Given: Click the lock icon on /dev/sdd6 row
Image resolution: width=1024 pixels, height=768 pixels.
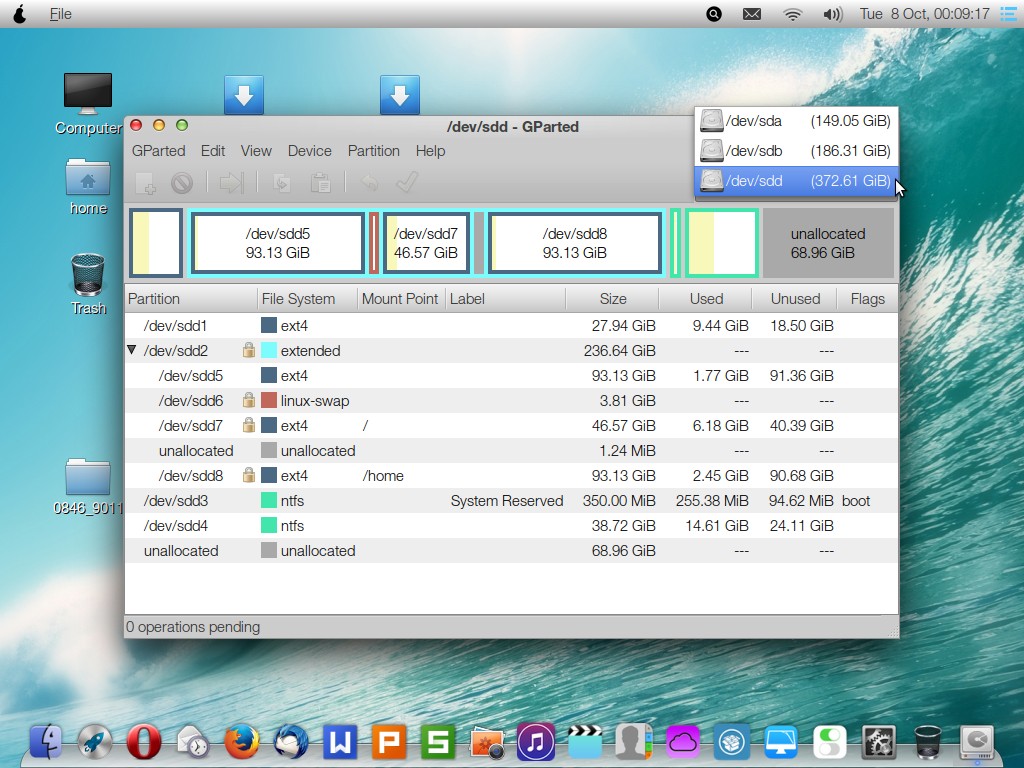Looking at the screenshot, I should (x=249, y=400).
